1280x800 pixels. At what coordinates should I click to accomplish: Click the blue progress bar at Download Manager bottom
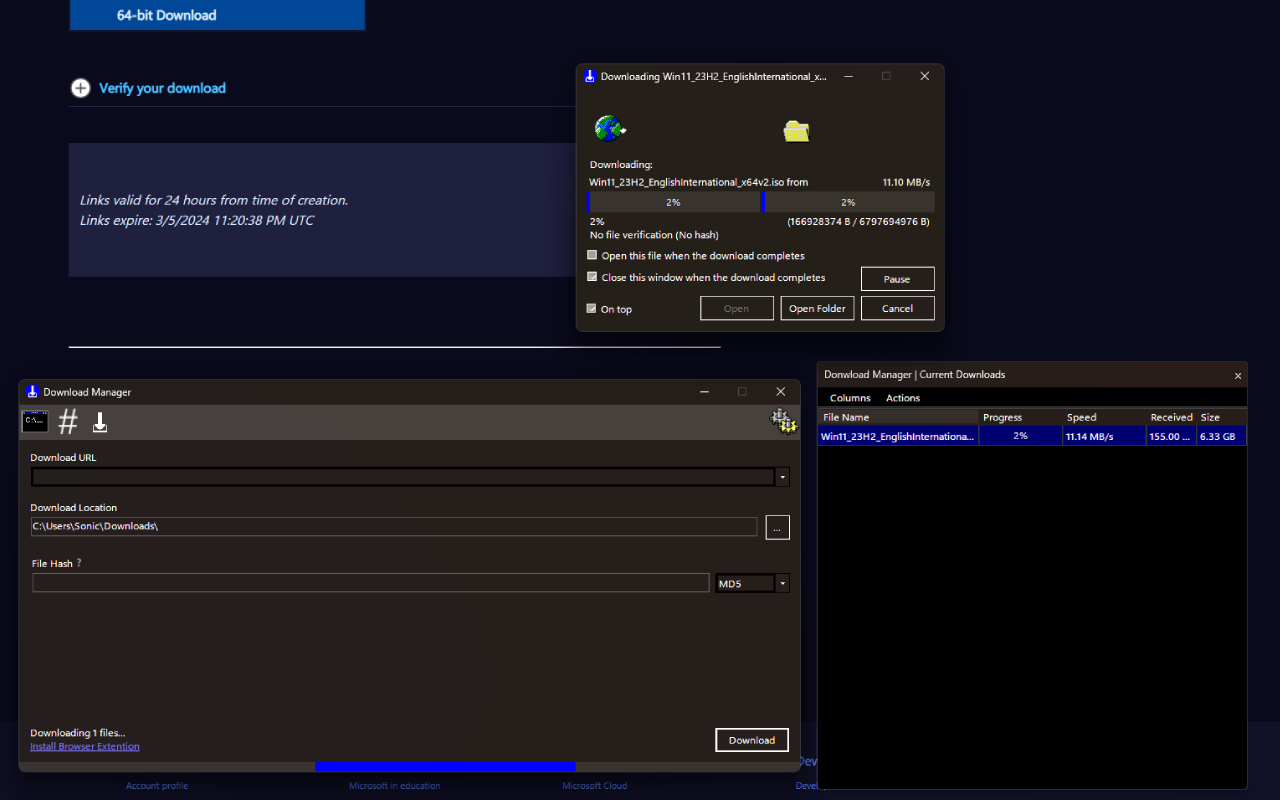click(x=445, y=766)
